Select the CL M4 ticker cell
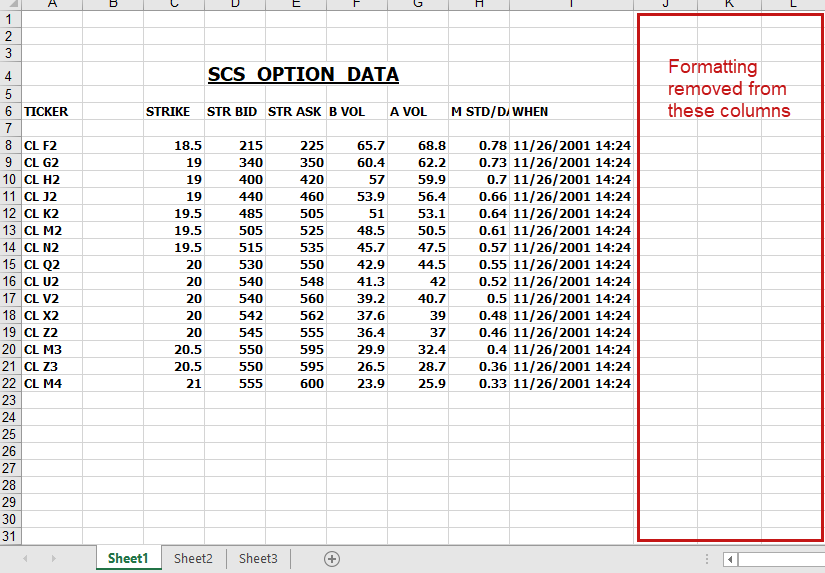 52,383
